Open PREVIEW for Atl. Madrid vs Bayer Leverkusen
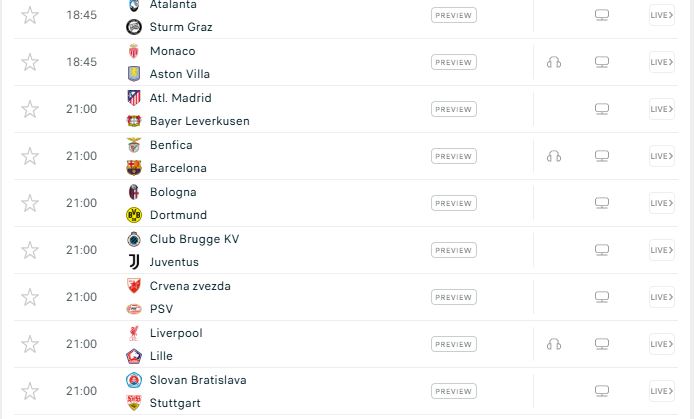694x419 pixels. click(454, 109)
